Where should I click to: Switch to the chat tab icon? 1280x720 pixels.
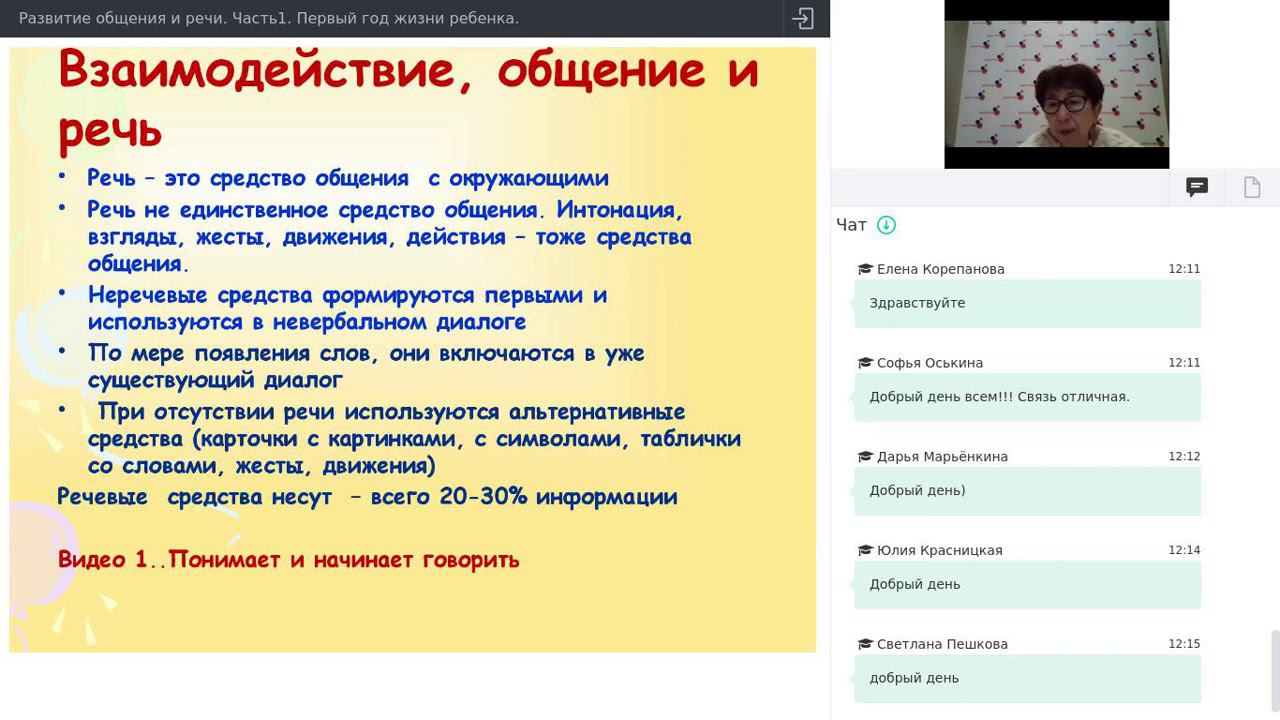coord(1197,187)
